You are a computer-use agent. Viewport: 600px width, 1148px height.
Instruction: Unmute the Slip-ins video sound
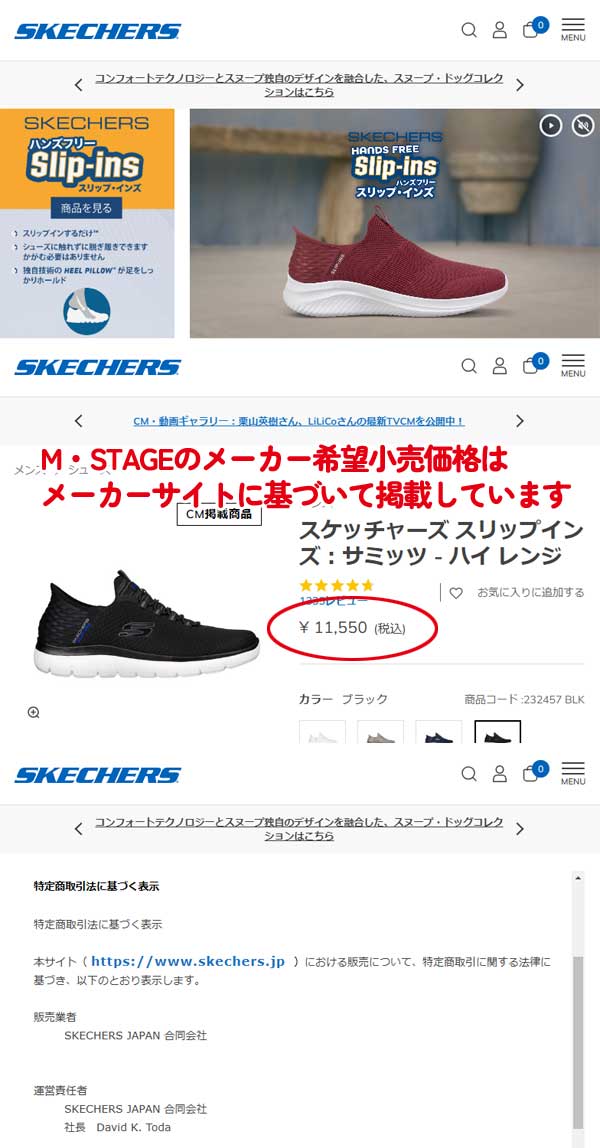tap(582, 126)
